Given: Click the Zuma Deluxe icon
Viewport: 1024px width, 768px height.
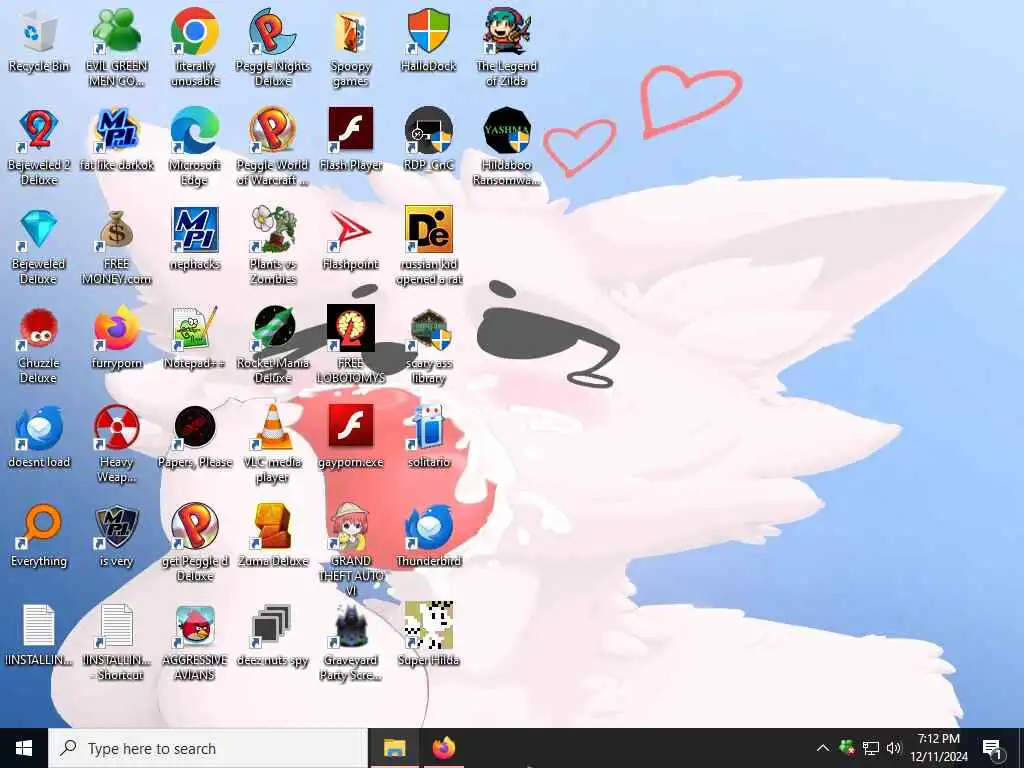Looking at the screenshot, I should [273, 526].
